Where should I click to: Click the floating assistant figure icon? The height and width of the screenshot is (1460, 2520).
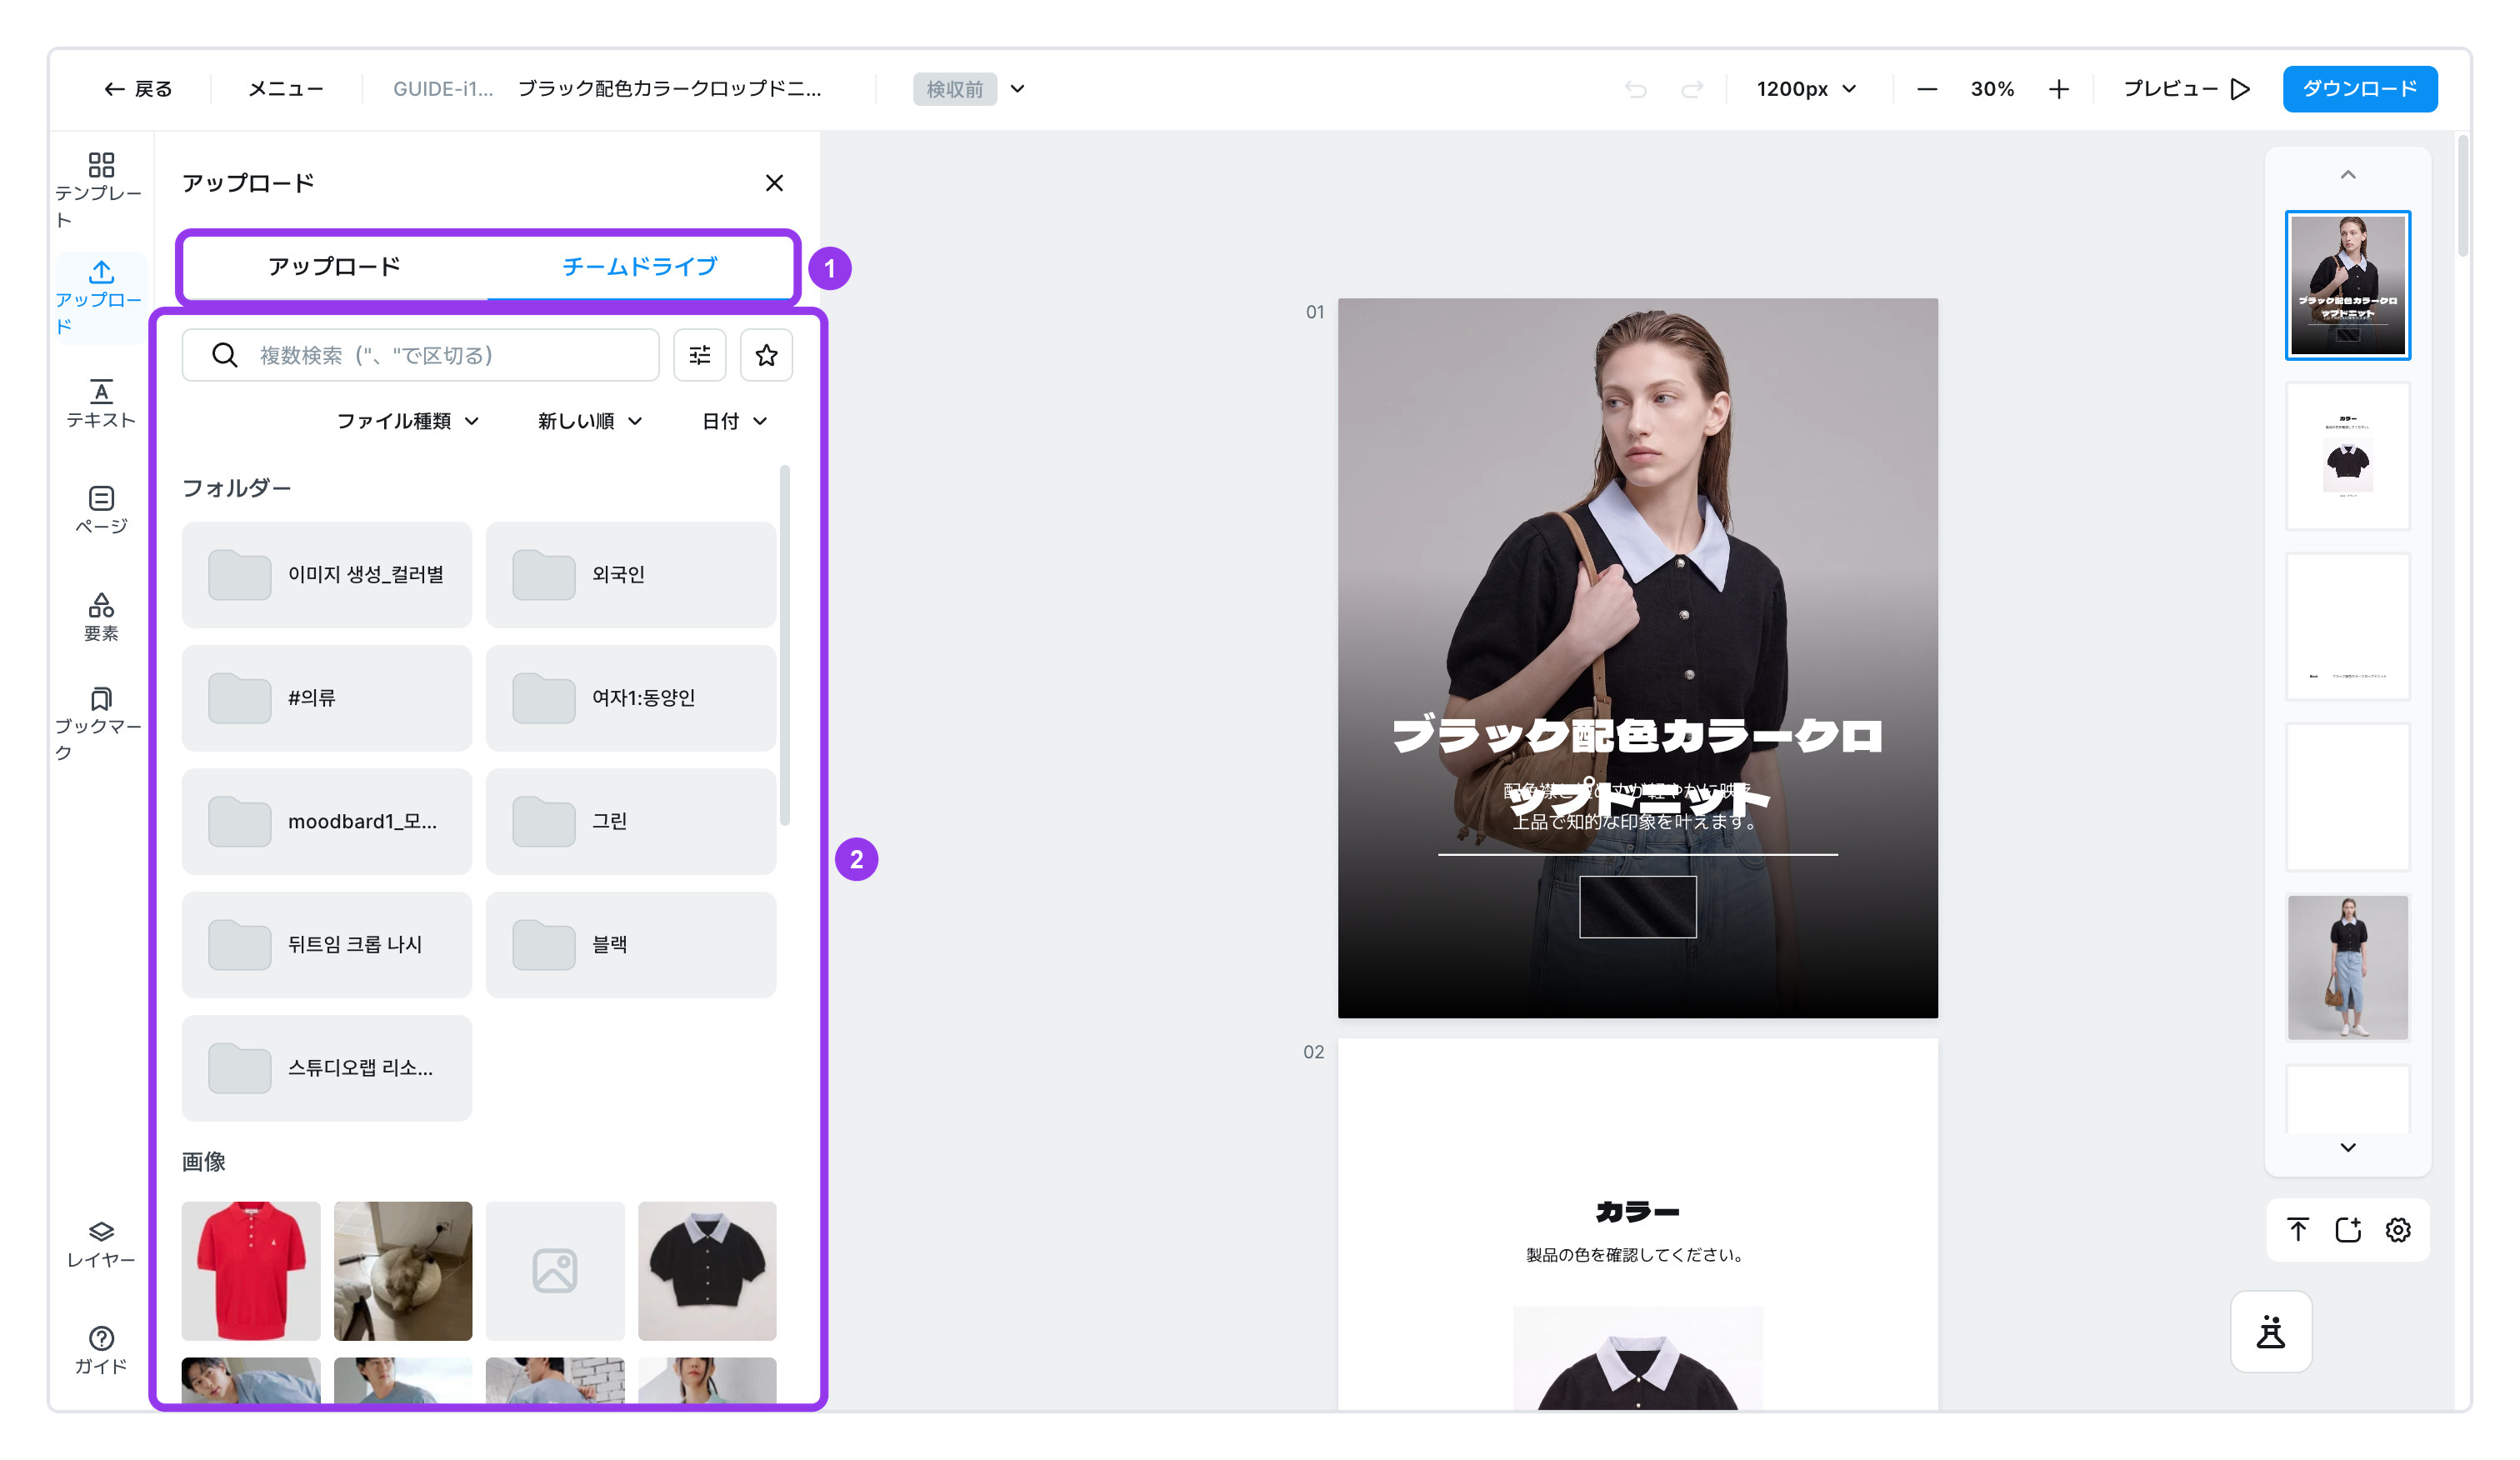coord(2271,1332)
